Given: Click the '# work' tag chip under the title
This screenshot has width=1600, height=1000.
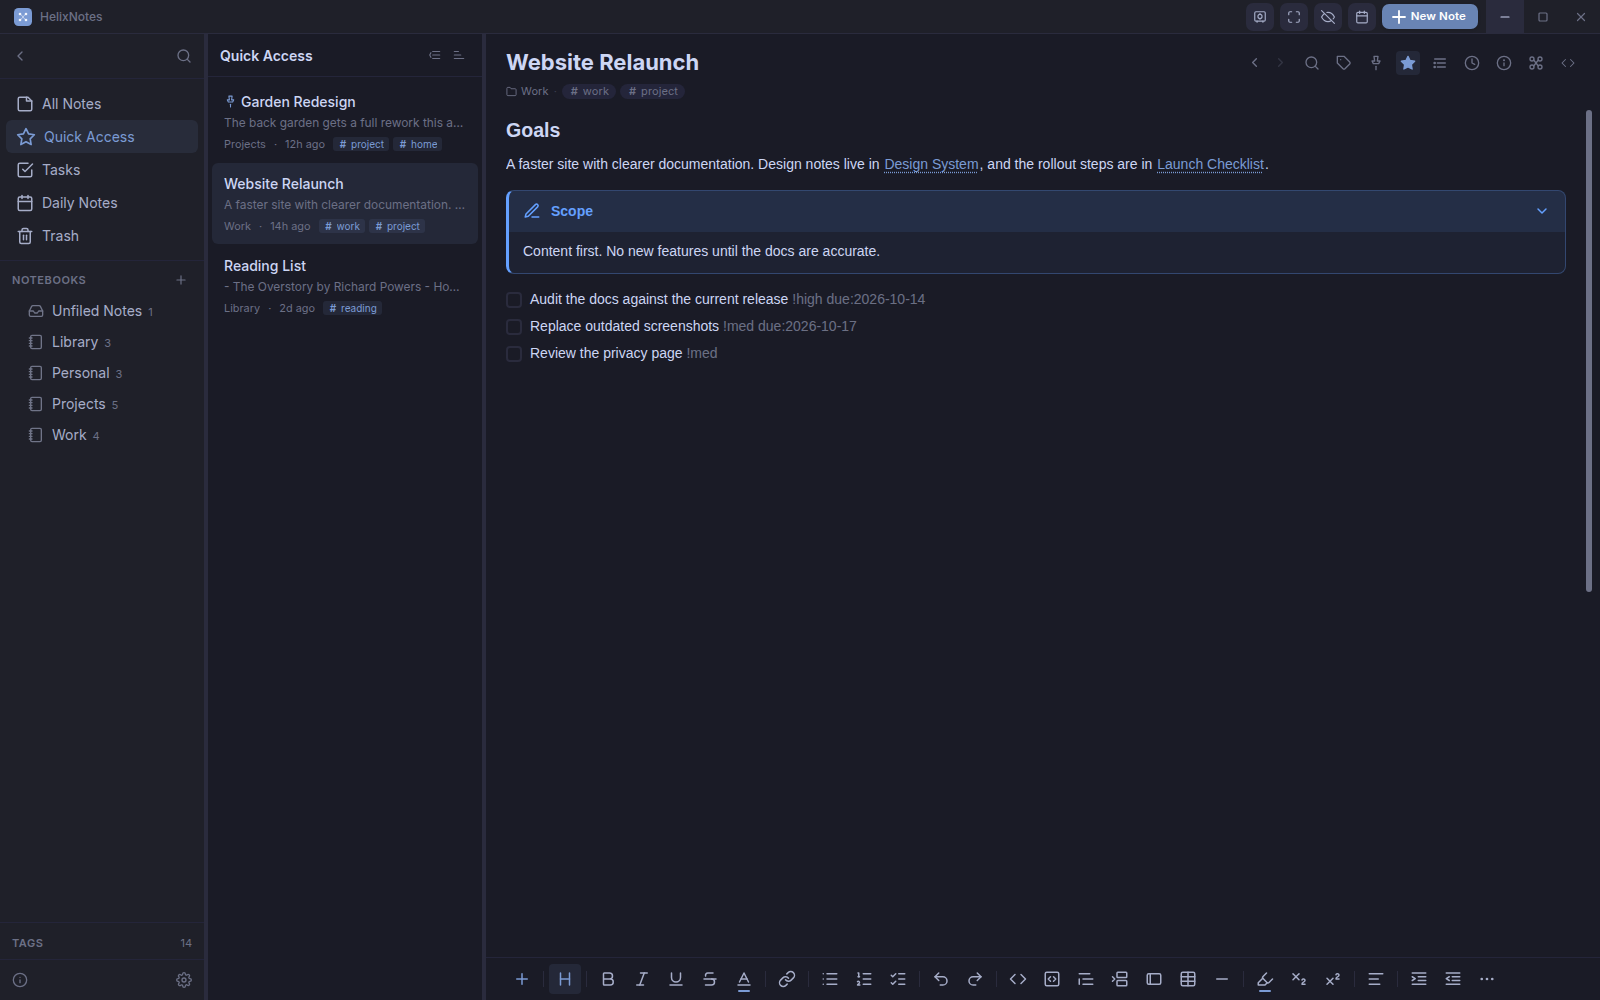Looking at the screenshot, I should click(x=589, y=91).
